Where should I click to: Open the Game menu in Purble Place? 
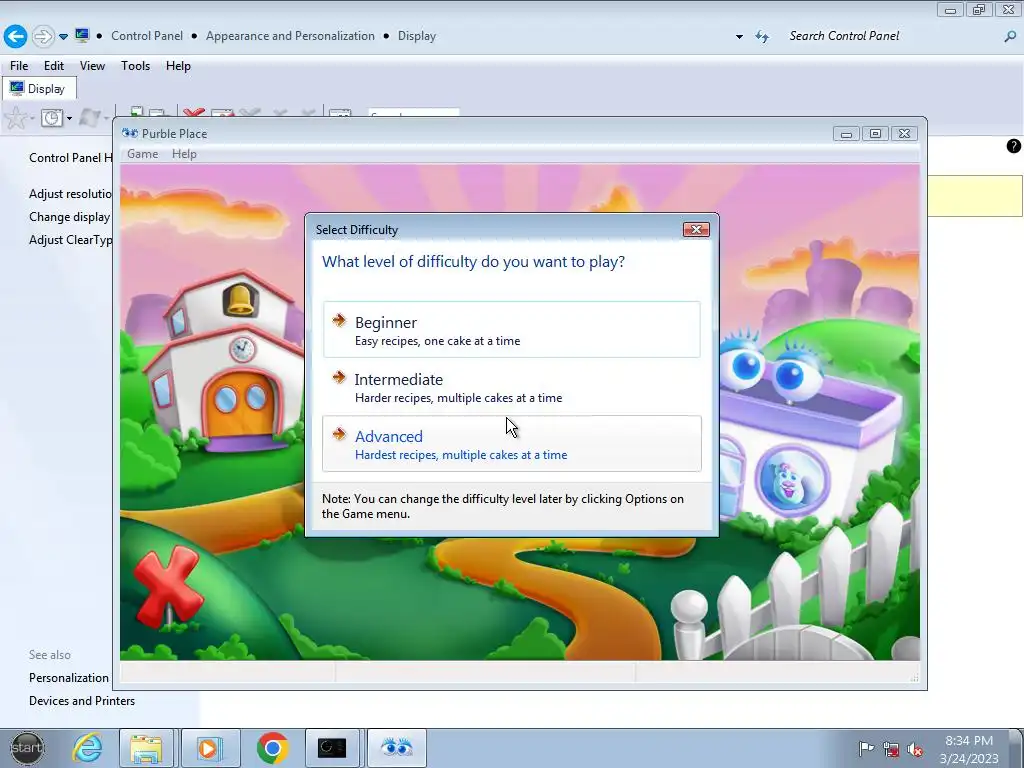pyautogui.click(x=142, y=154)
